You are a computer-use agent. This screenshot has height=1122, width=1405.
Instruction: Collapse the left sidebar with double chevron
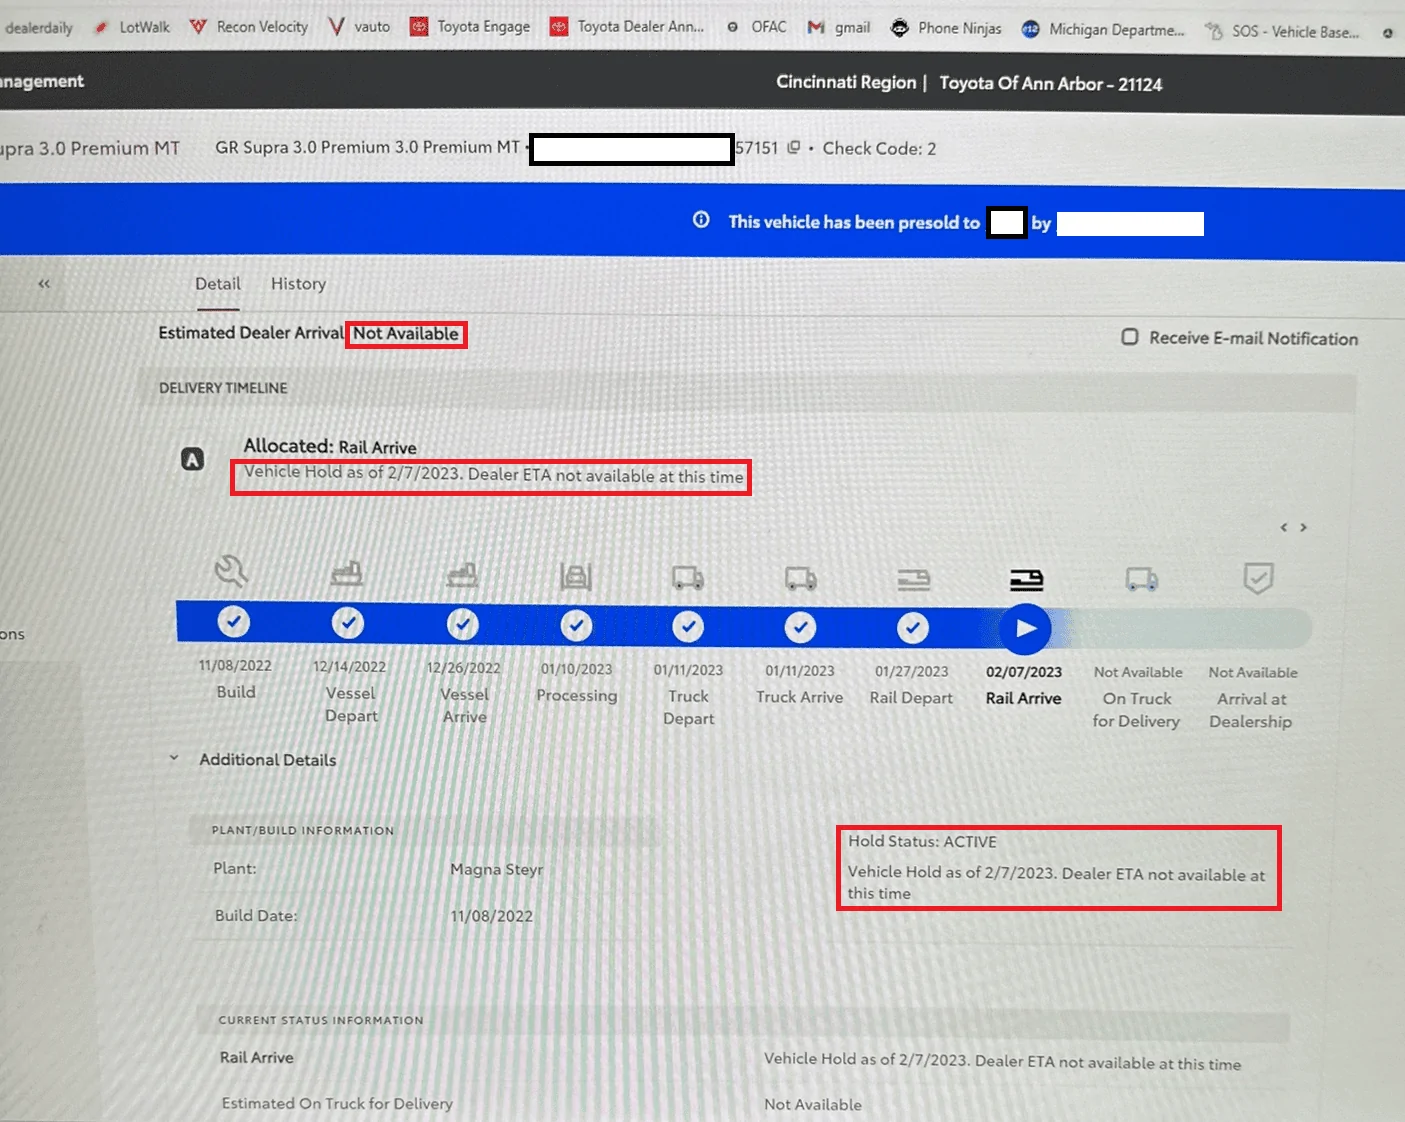pos(44,284)
